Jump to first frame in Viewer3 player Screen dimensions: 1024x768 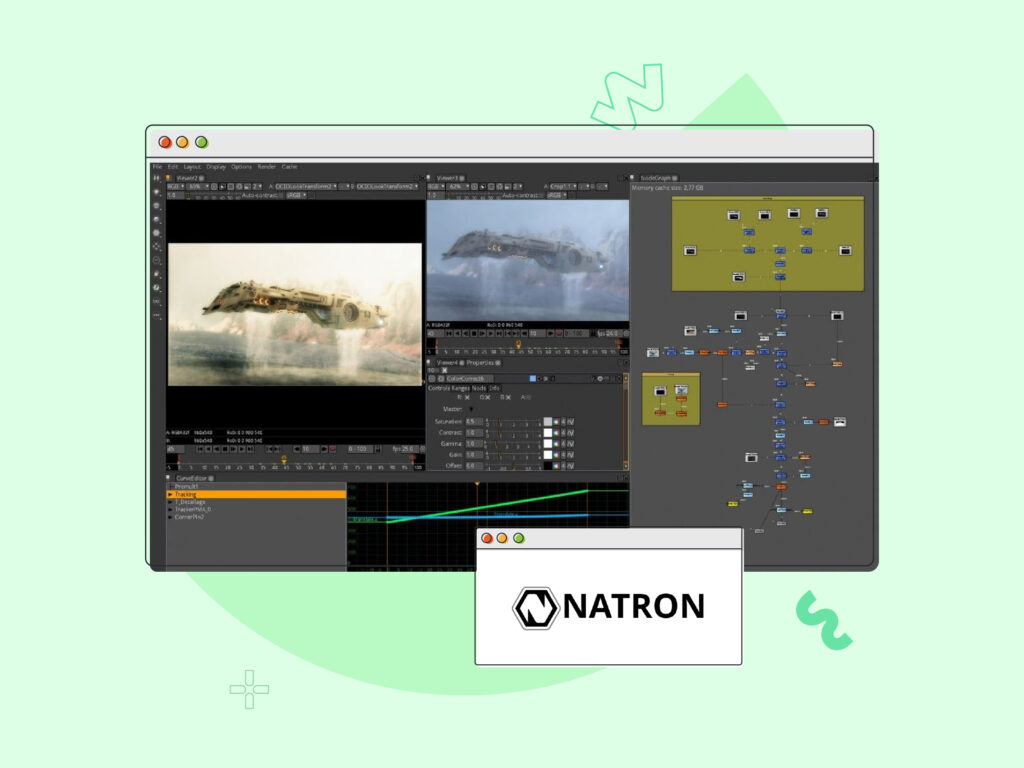(449, 334)
